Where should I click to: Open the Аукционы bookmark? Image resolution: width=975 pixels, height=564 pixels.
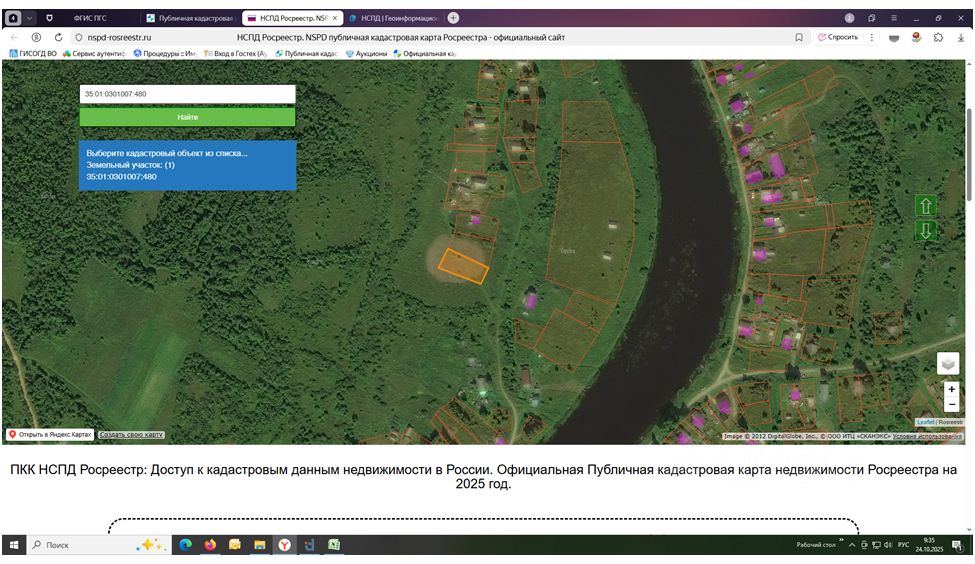[x=366, y=53]
